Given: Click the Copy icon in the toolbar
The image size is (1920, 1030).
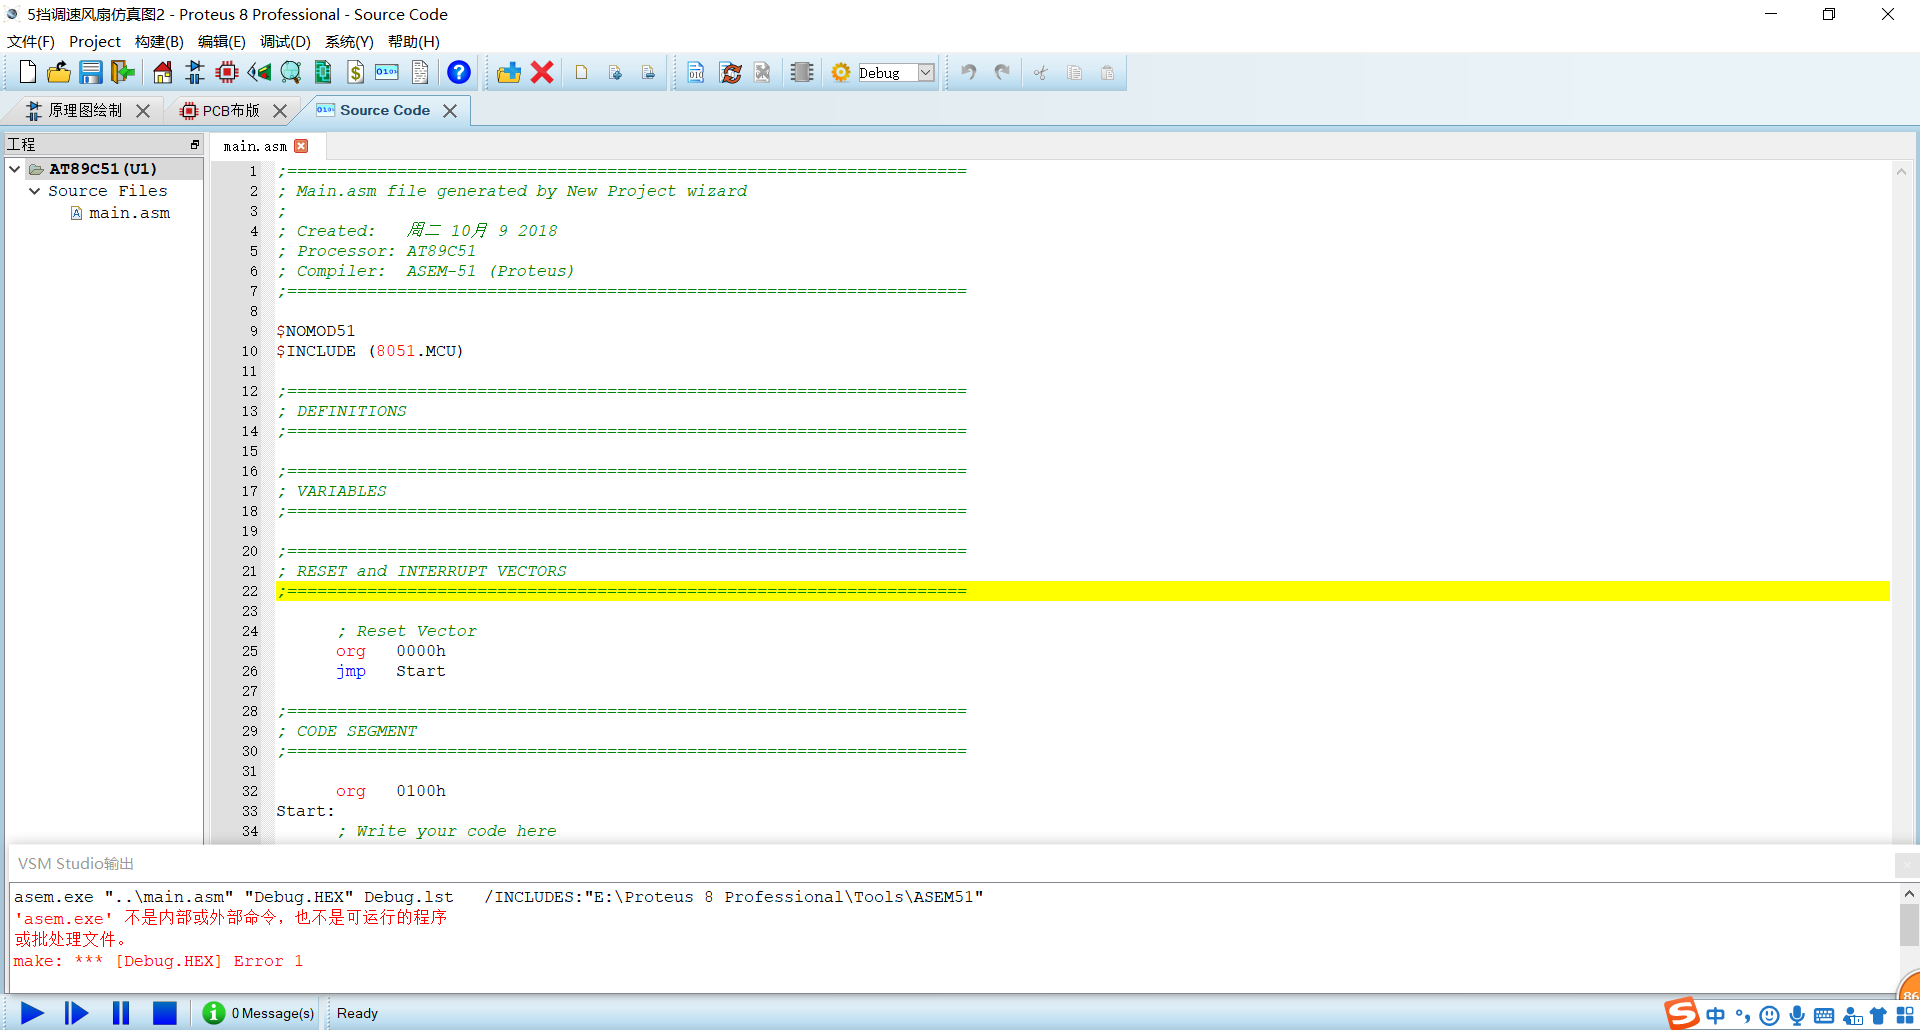Looking at the screenshot, I should pos(1075,72).
